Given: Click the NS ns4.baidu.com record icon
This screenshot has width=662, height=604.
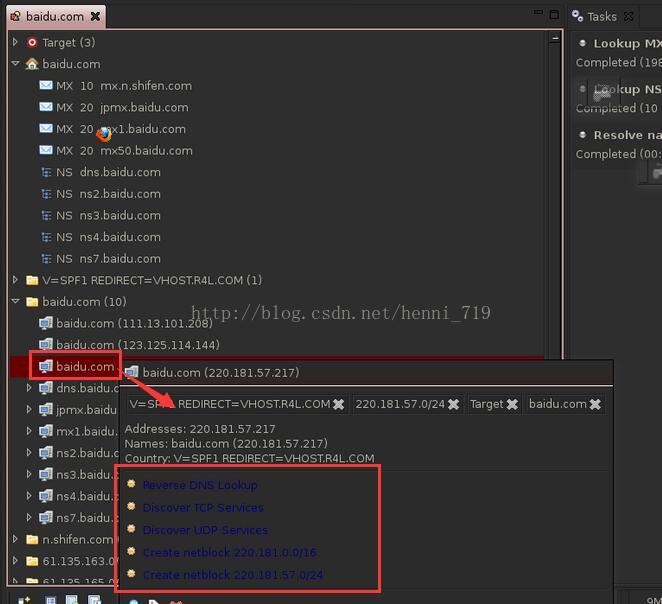Looking at the screenshot, I should 46,237.
